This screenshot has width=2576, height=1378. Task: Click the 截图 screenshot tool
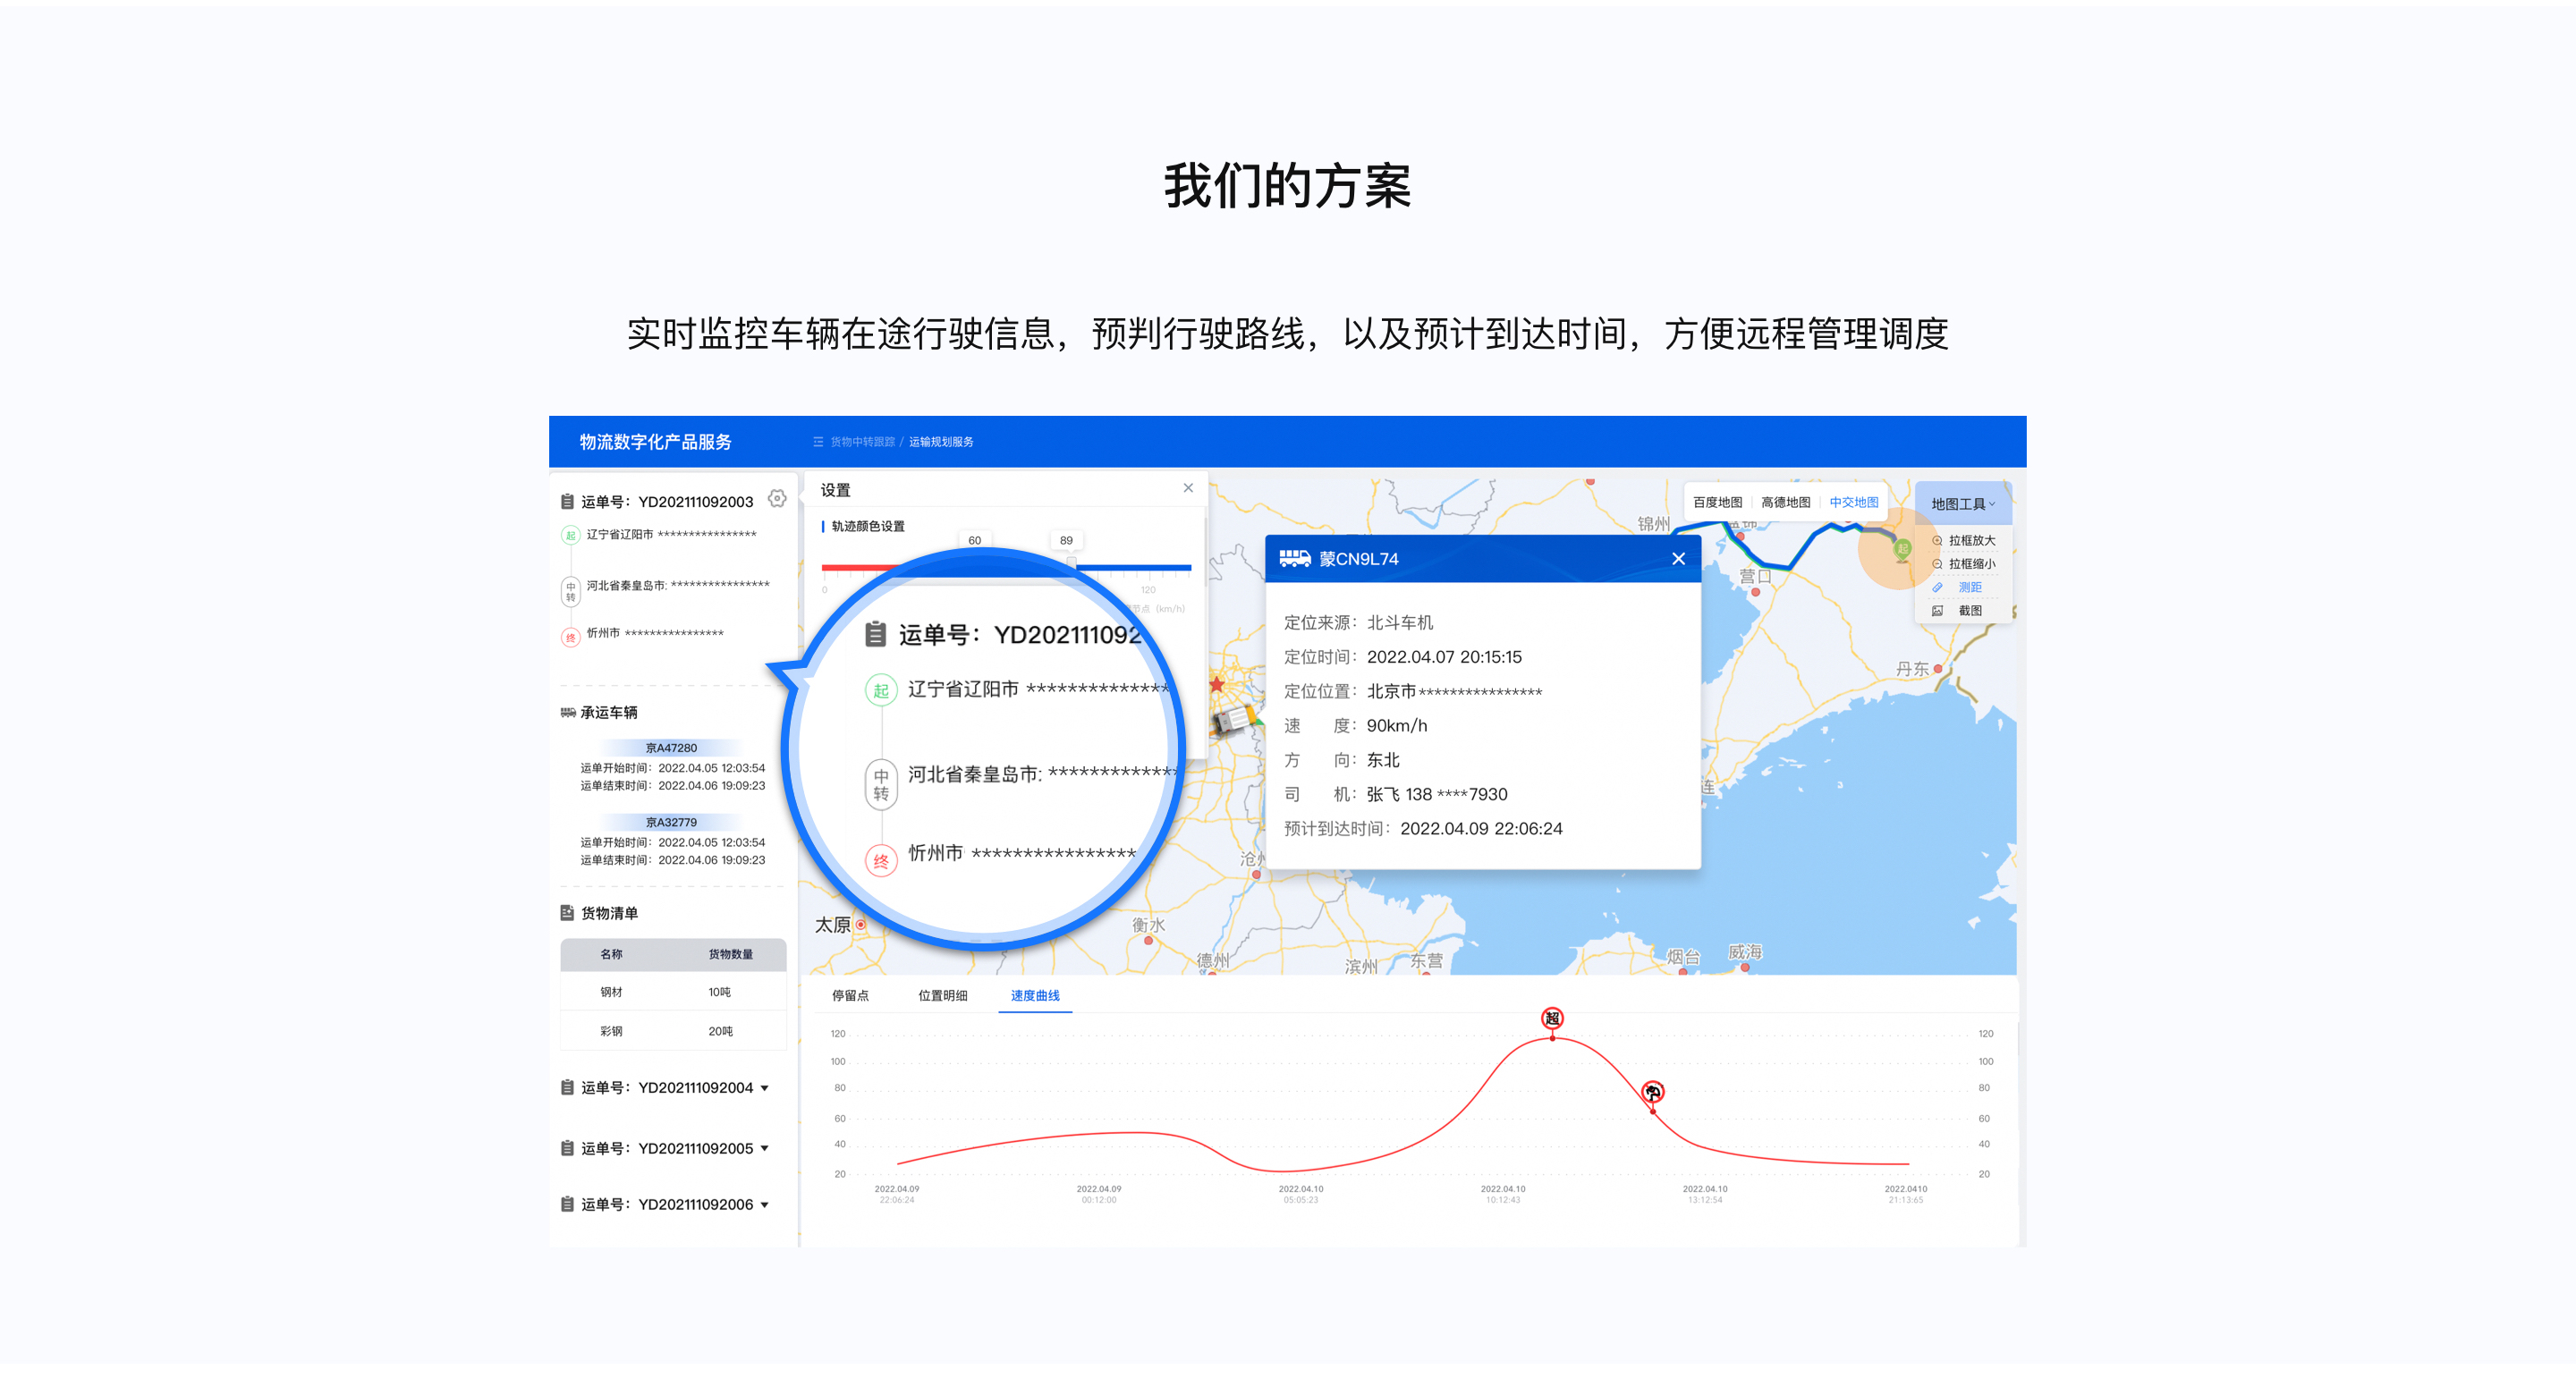(1959, 610)
